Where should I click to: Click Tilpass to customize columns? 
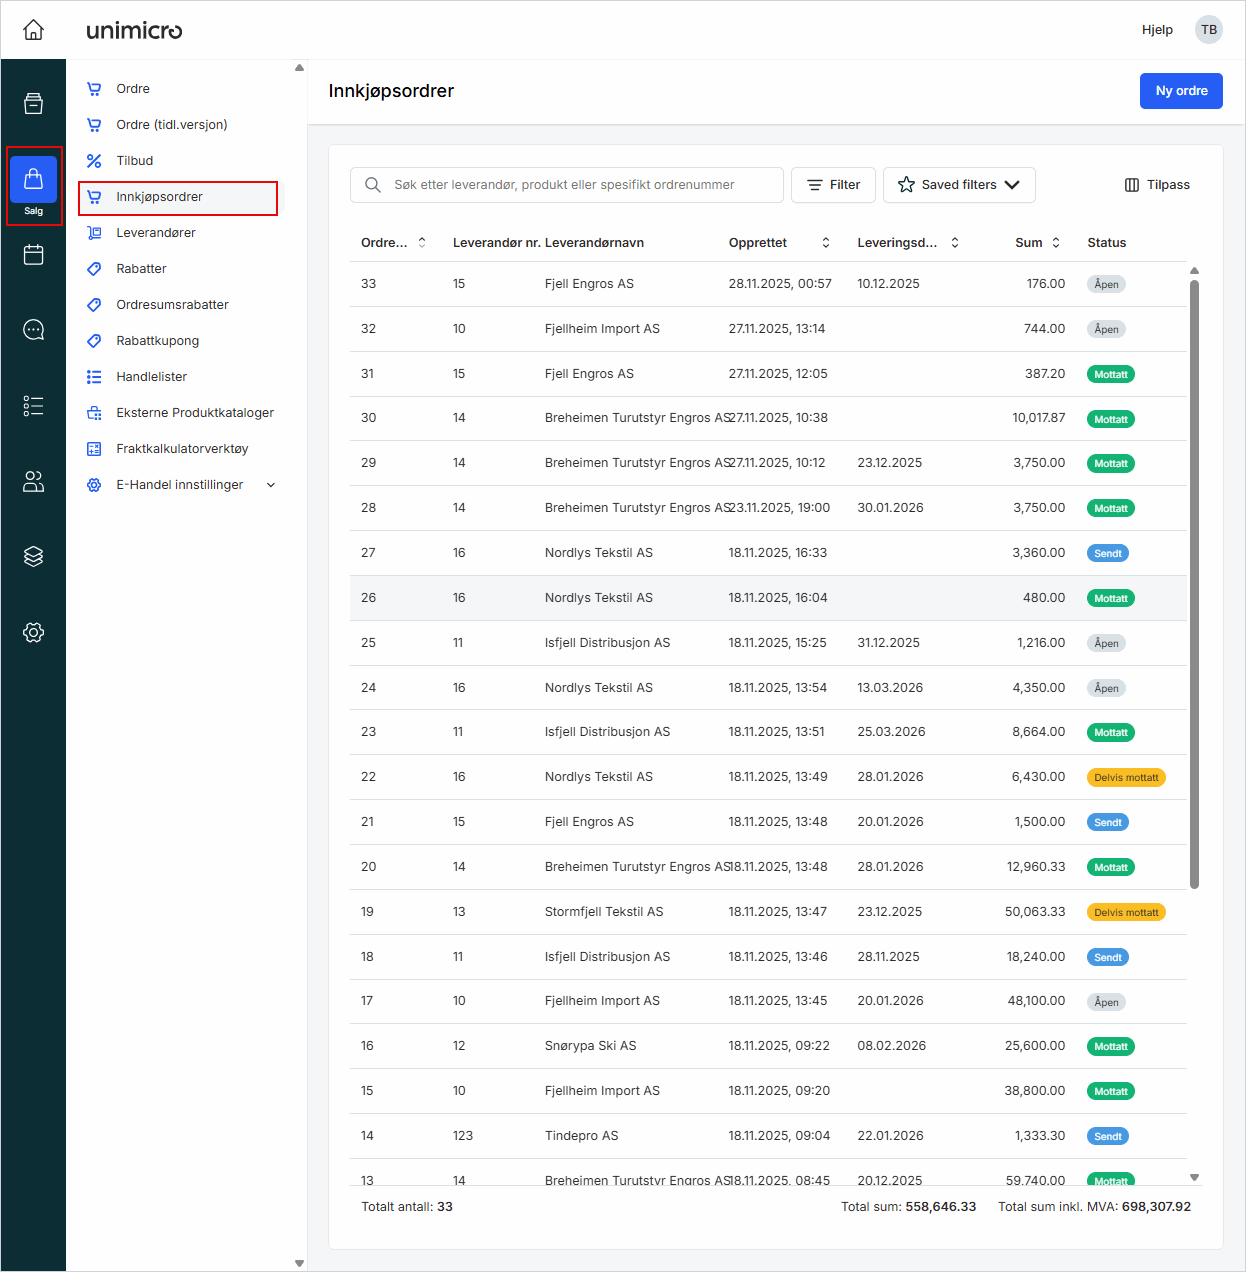point(1157,185)
